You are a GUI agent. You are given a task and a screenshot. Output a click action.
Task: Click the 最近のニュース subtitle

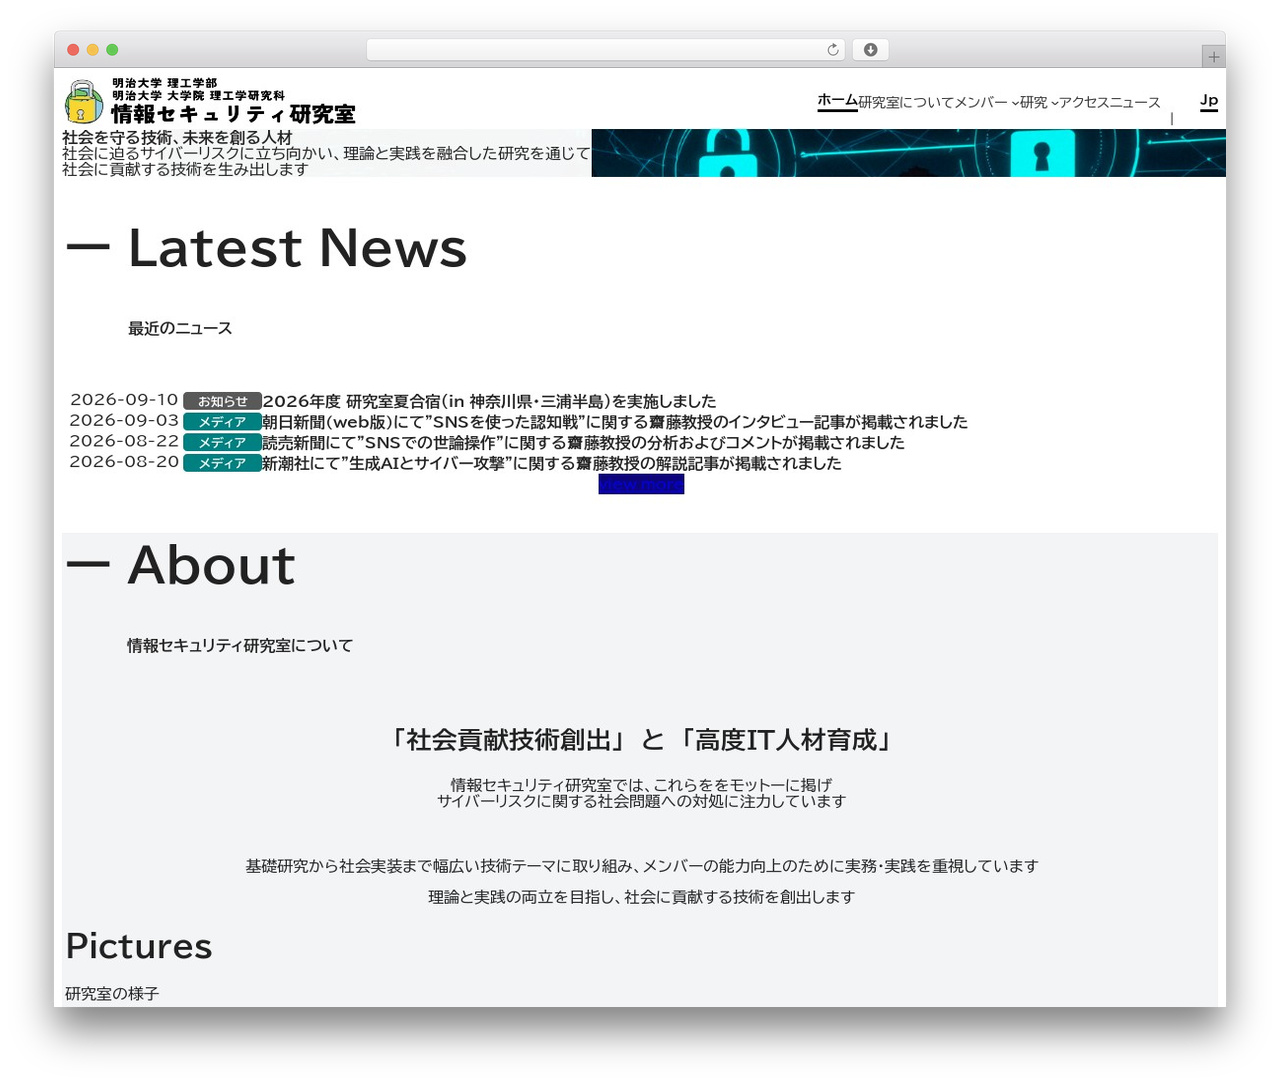(180, 328)
